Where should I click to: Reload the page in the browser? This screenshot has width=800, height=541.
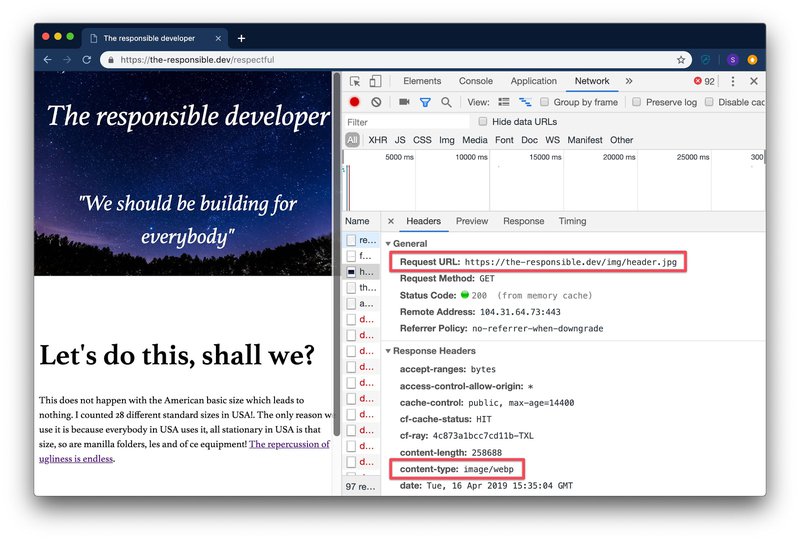pos(87,60)
